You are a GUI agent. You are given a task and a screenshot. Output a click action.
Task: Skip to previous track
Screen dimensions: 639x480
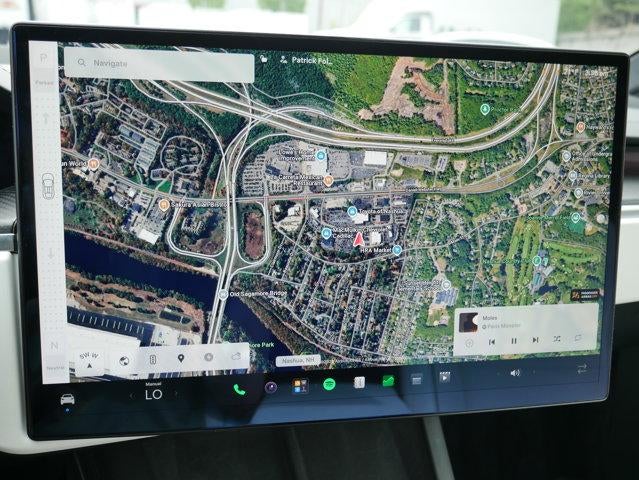[492, 341]
